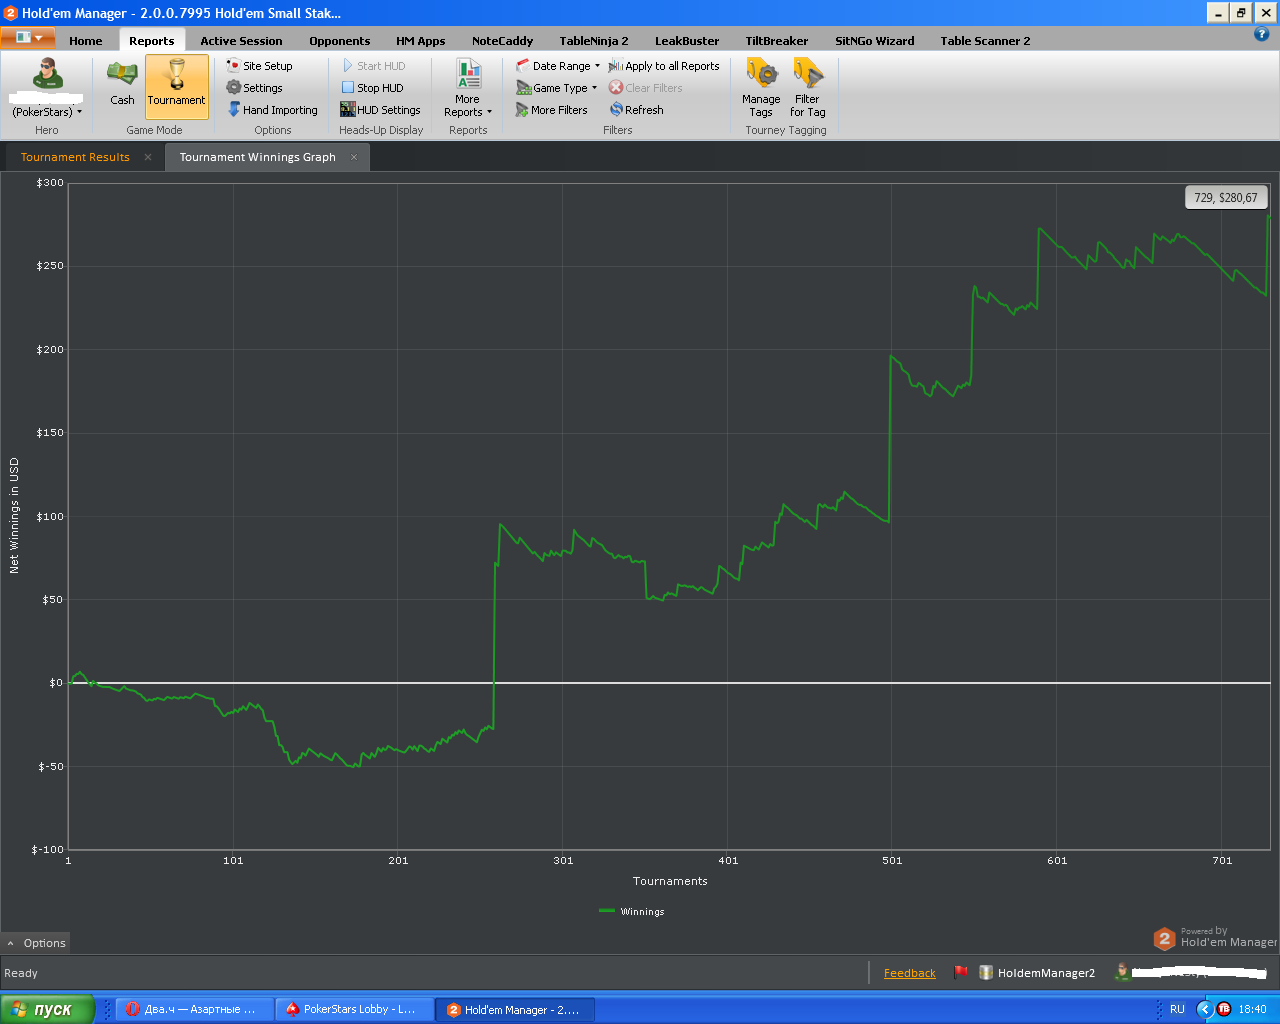Open the TiltBreaker ribbon tab
The width and height of the screenshot is (1280, 1024).
776,41
